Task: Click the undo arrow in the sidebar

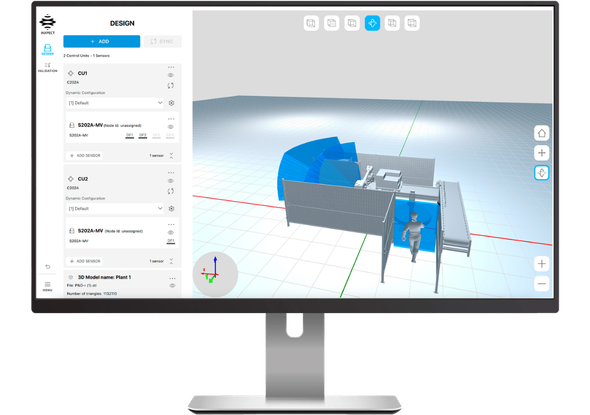Action: [x=47, y=267]
